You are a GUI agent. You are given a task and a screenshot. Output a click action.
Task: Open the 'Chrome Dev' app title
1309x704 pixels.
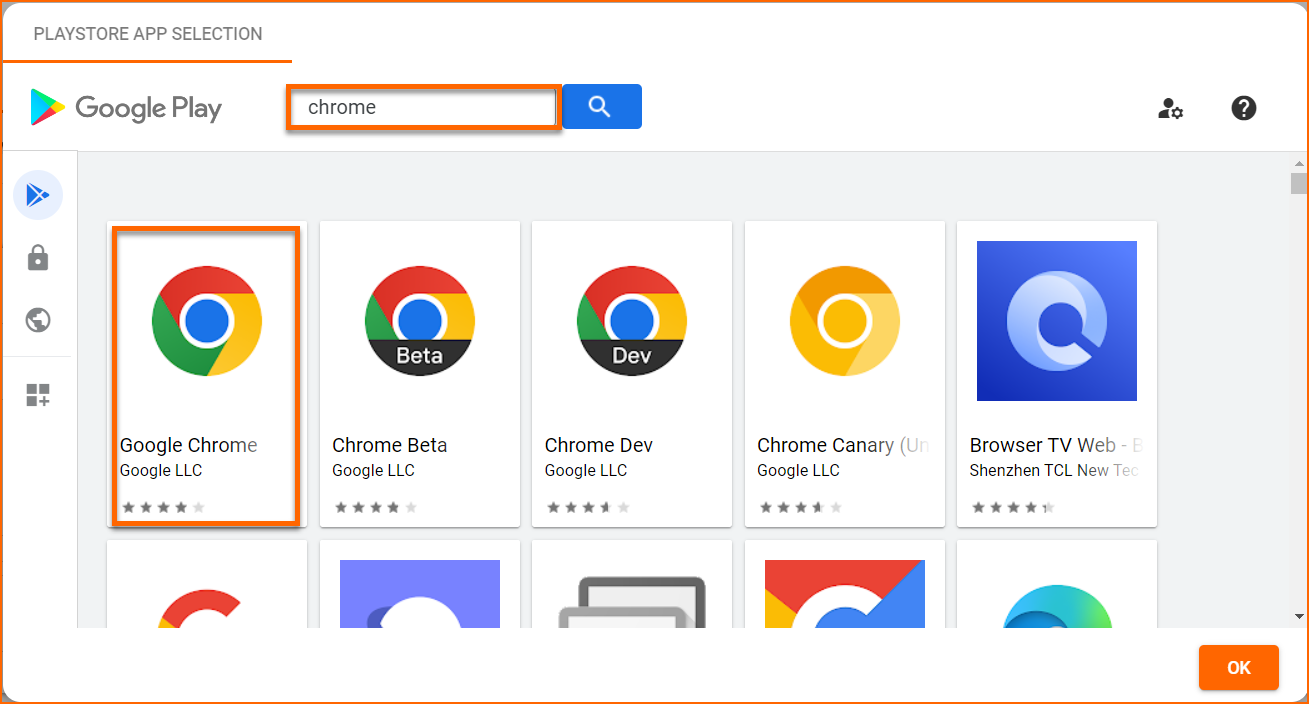tap(599, 445)
